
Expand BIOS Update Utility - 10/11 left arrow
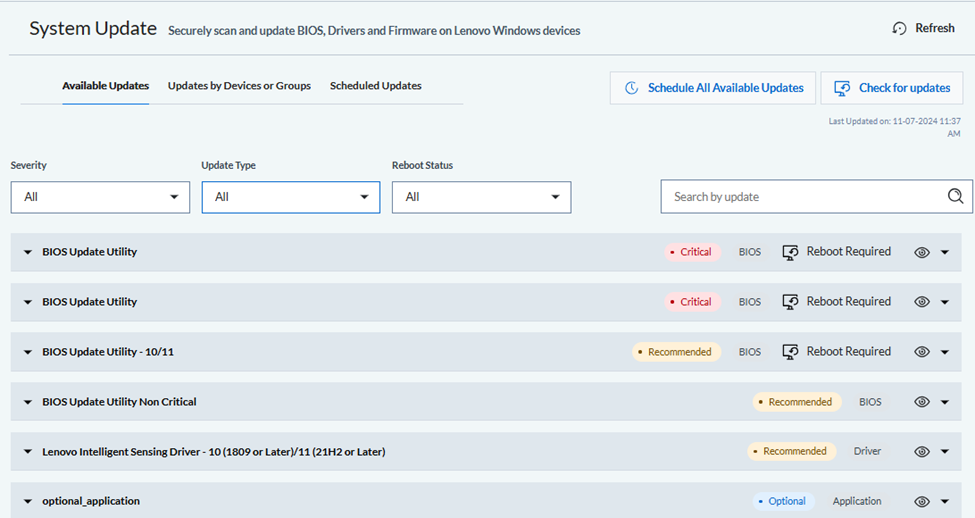pyautogui.click(x=27, y=352)
